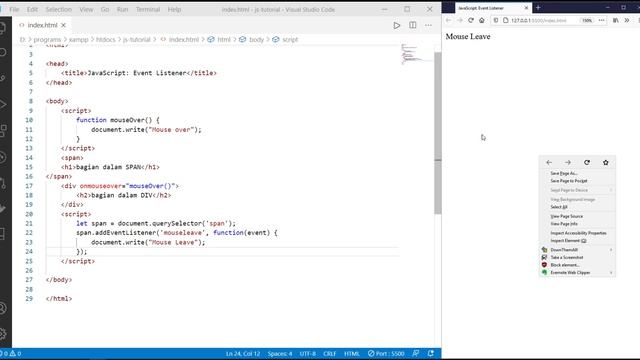The height and width of the screenshot is (360, 640).
Task: Open the Go menu
Action: click(105, 9)
